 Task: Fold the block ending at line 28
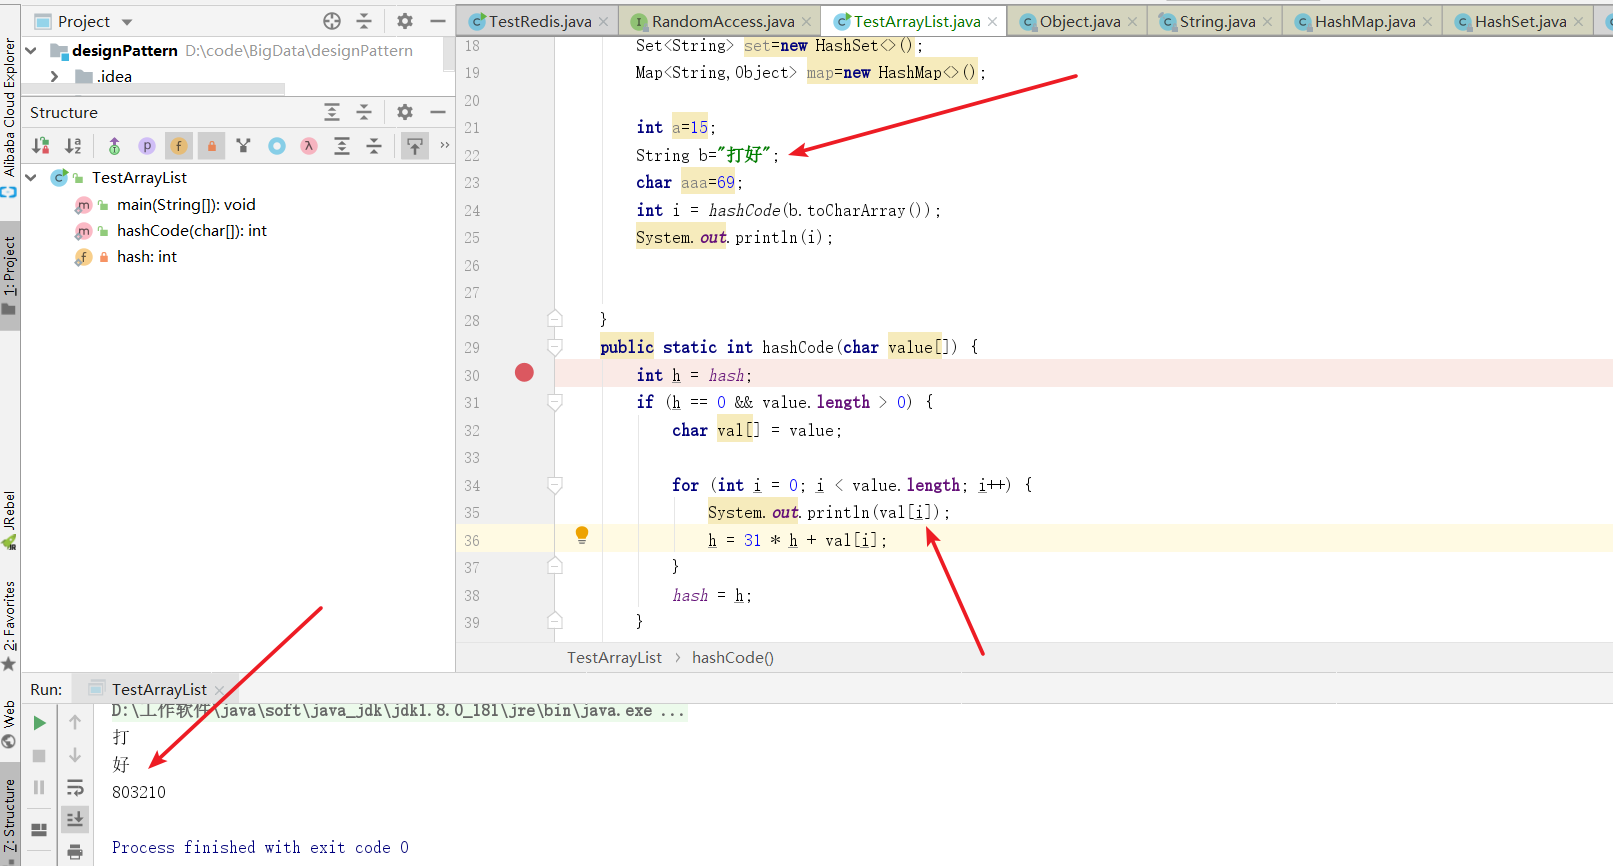click(x=555, y=319)
